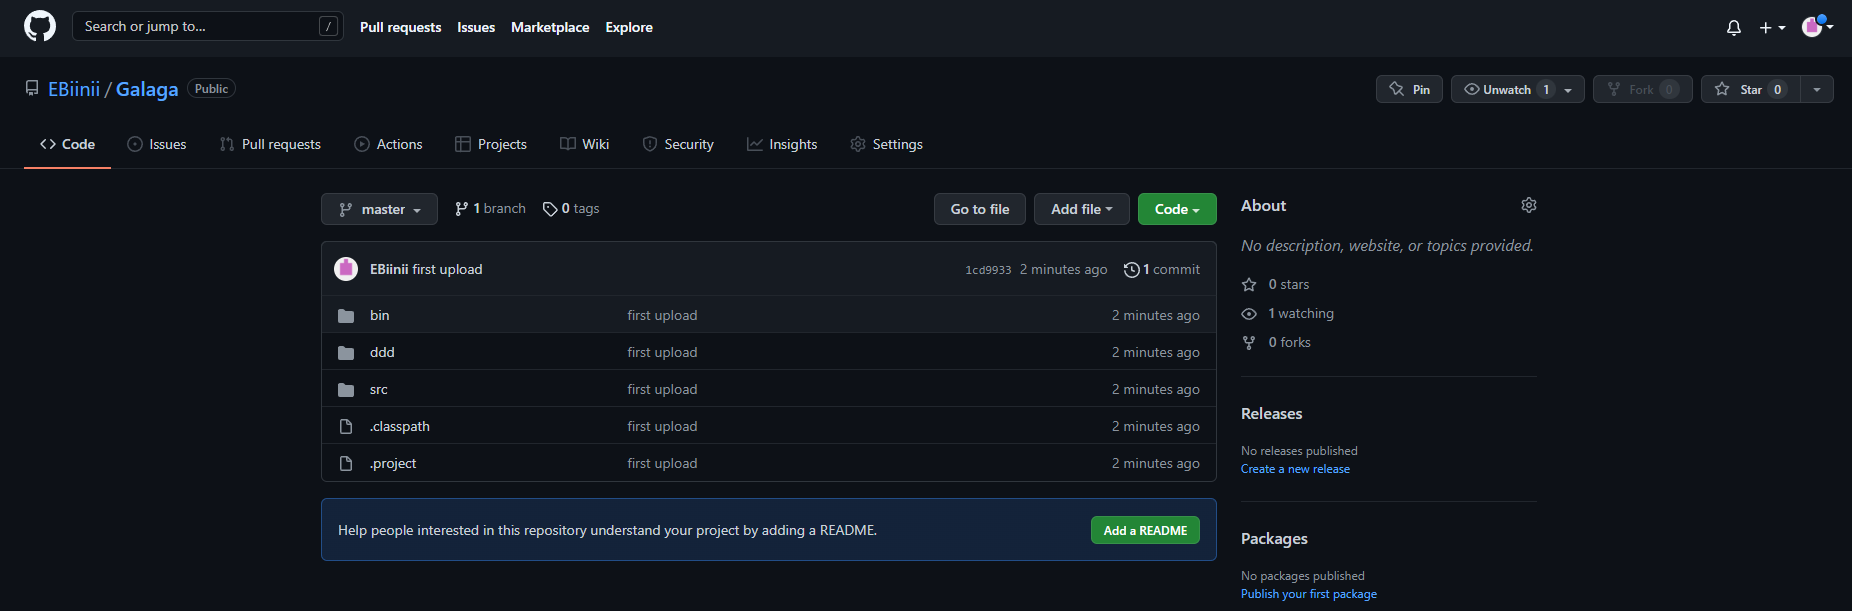The image size is (1852, 611).
Task: Expand the Add file dropdown
Action: (1081, 209)
